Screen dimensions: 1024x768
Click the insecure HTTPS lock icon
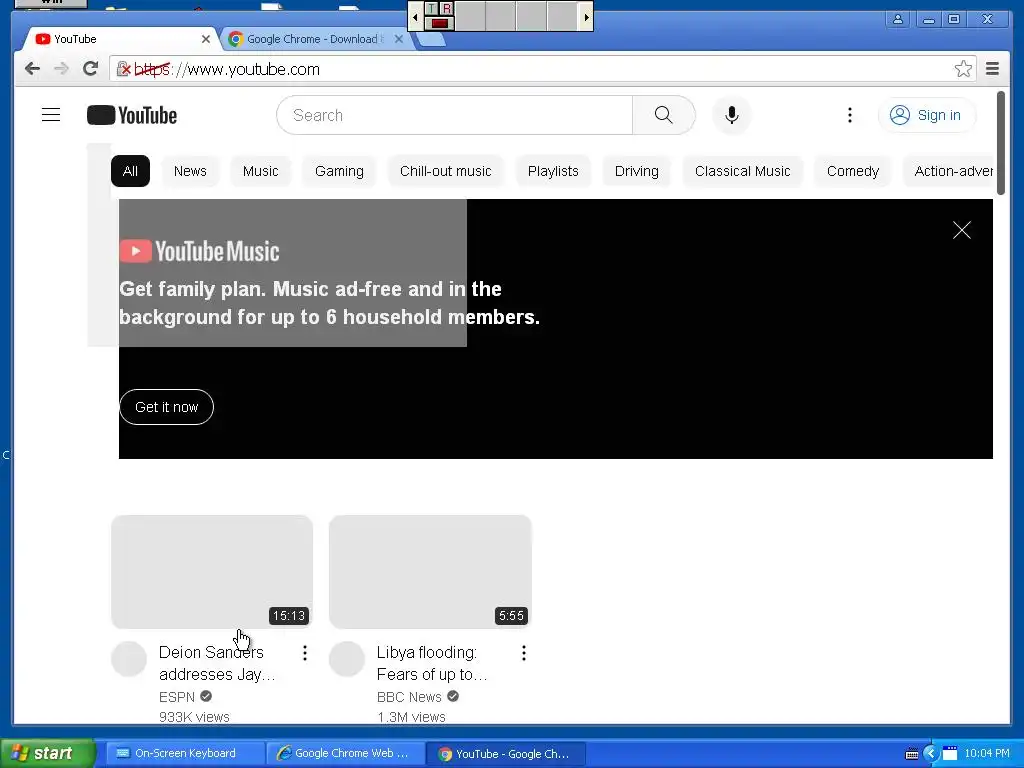point(123,69)
